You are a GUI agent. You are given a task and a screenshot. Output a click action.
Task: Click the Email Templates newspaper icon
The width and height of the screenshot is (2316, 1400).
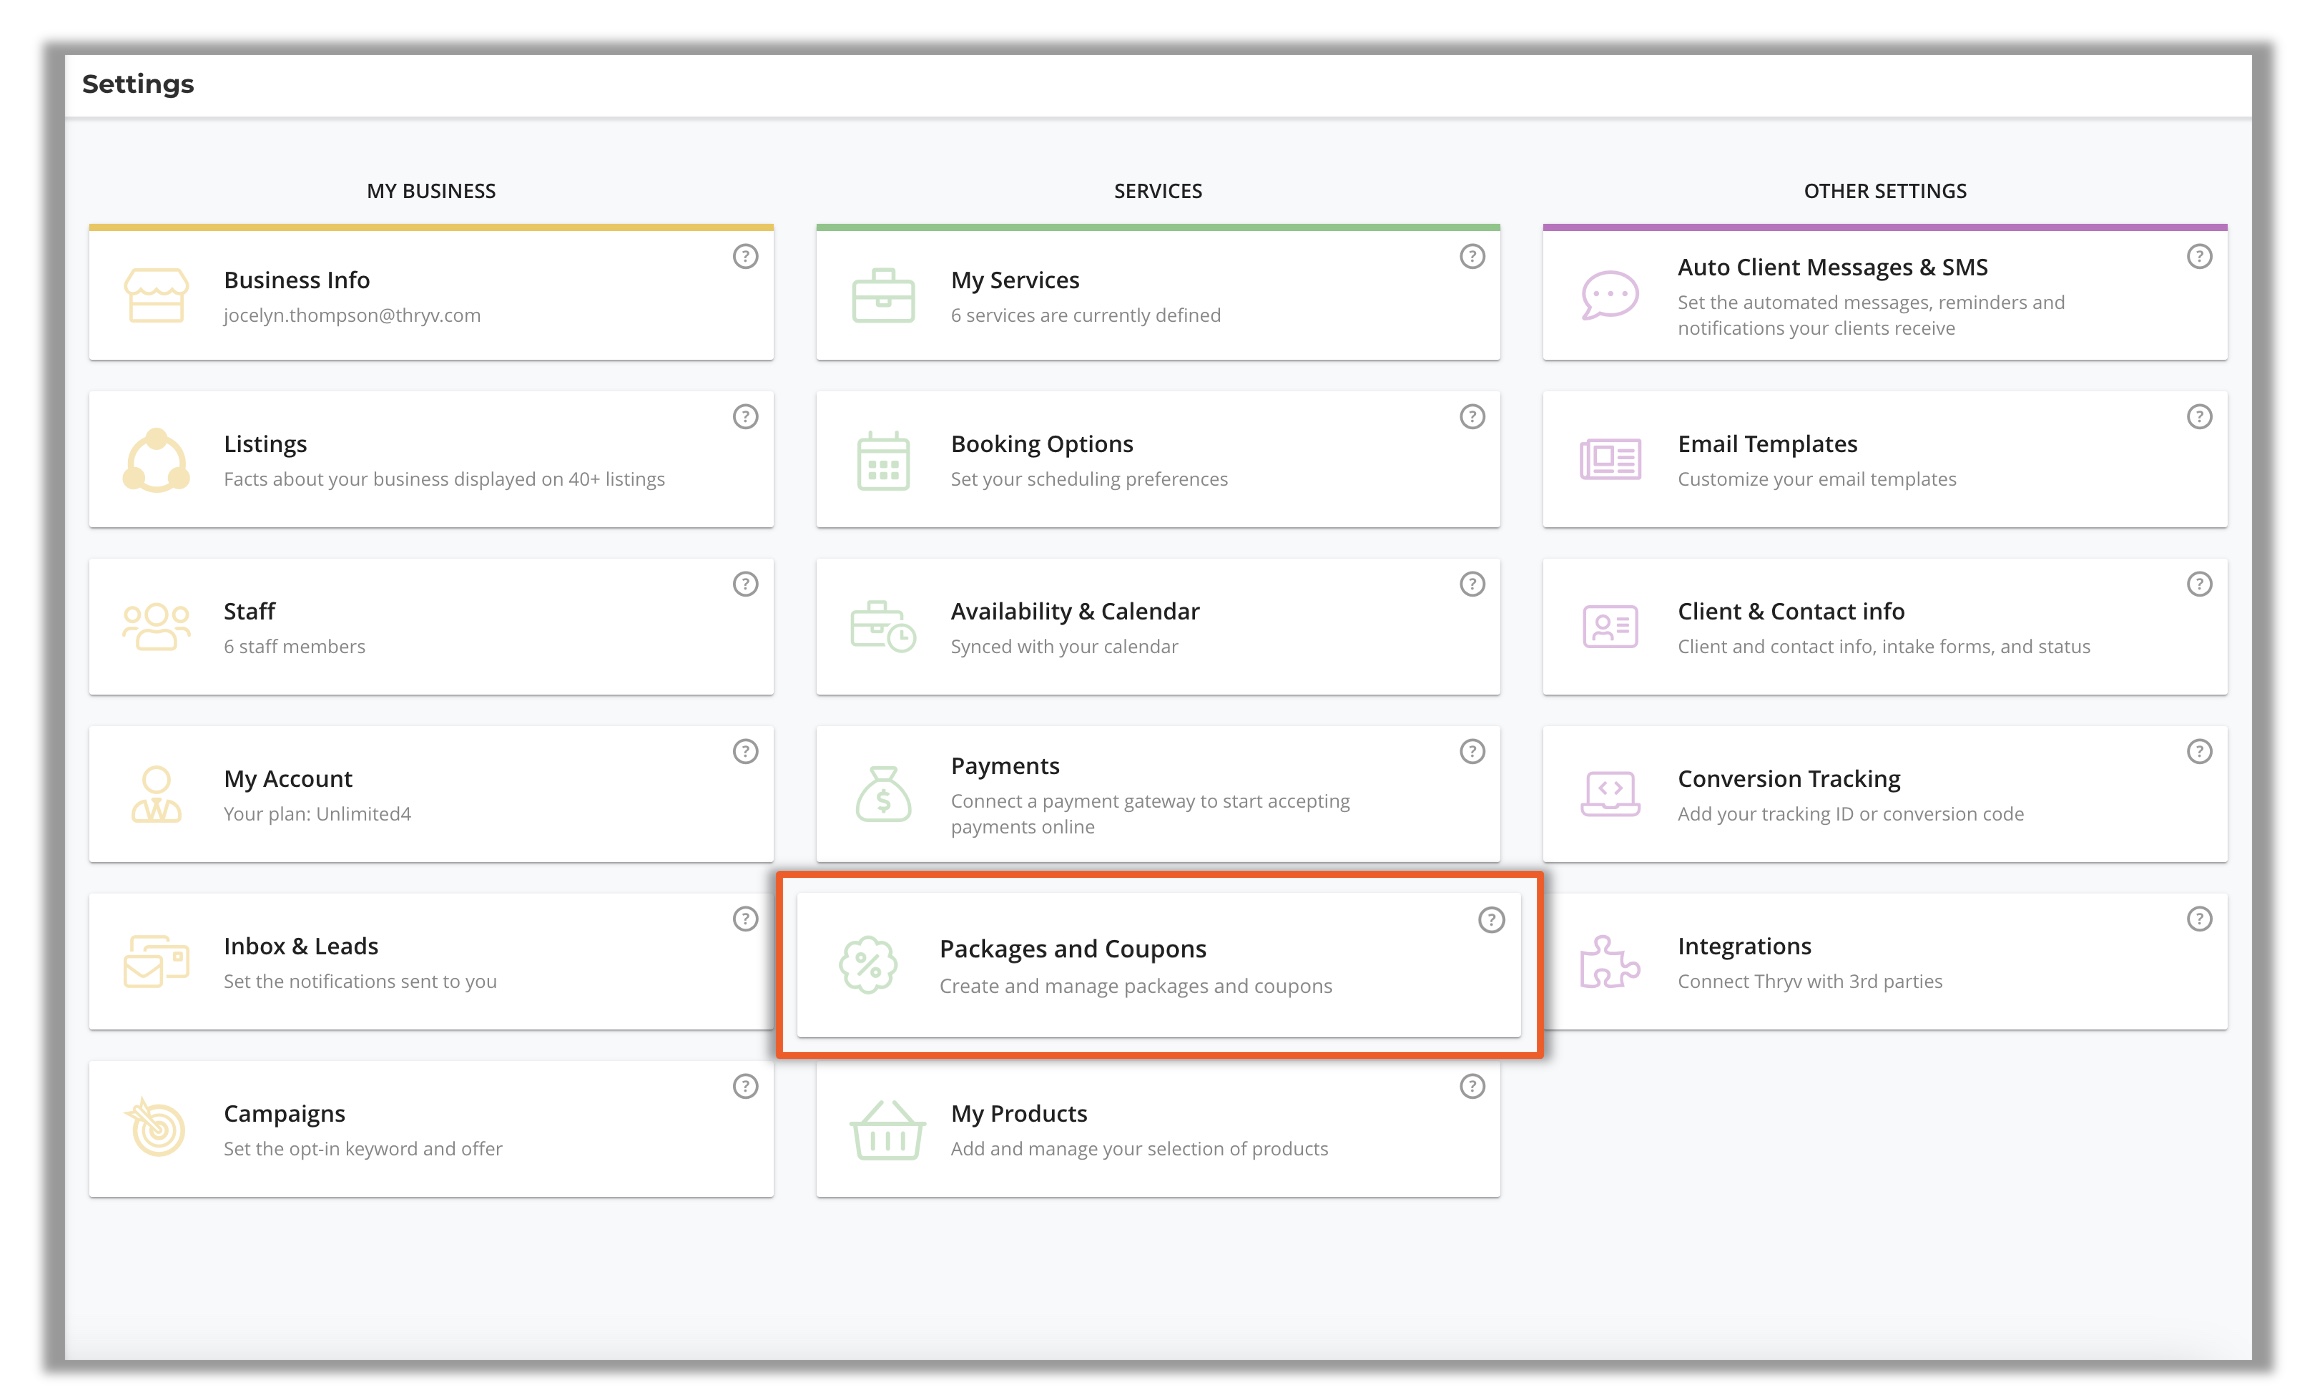pyautogui.click(x=1610, y=460)
